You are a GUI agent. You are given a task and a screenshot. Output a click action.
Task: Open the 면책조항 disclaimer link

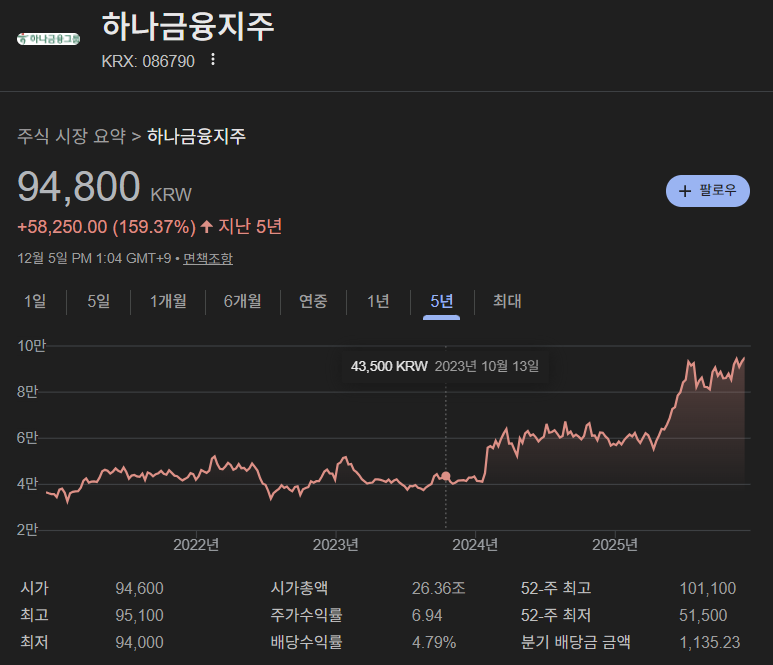(x=208, y=258)
